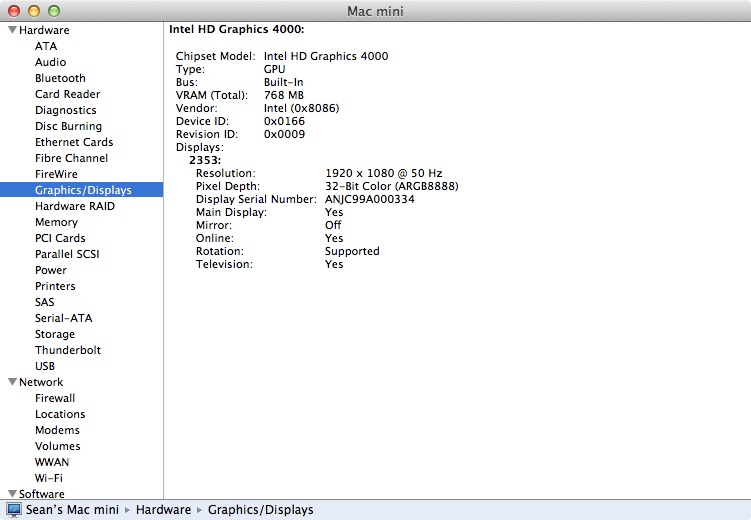Select ATA in the sidebar
Screen dimensions: 751x520
coord(46,46)
